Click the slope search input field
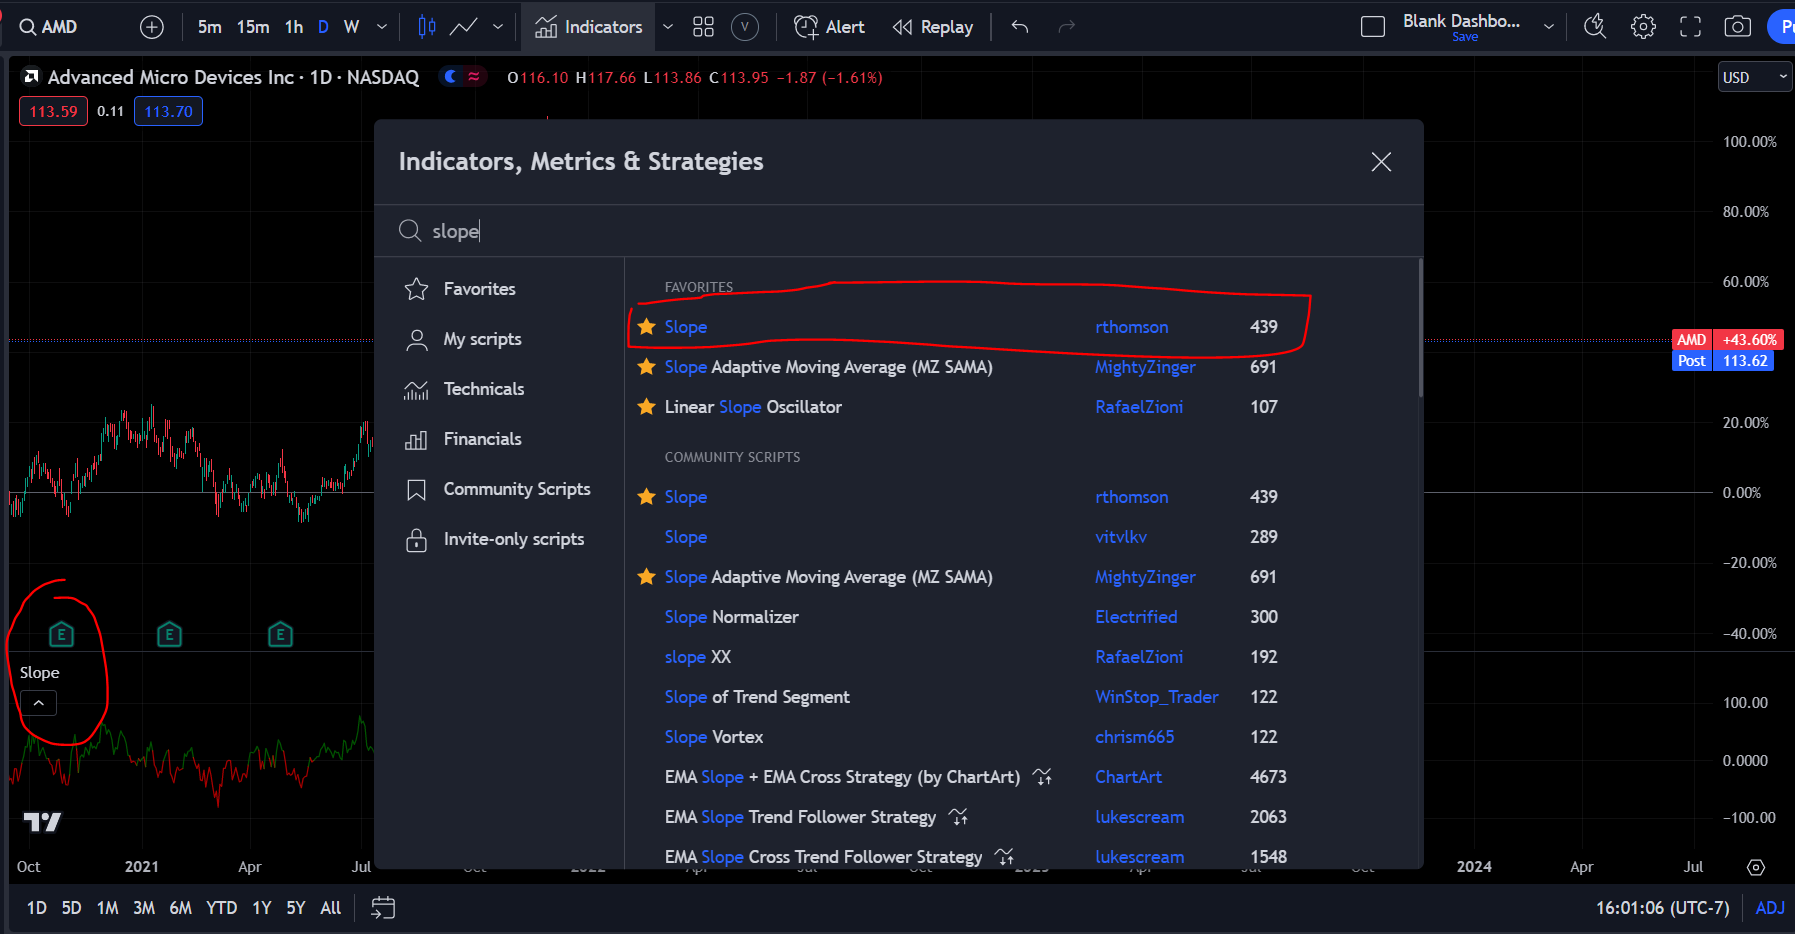Viewport: 1795px width, 934px height. (898, 231)
